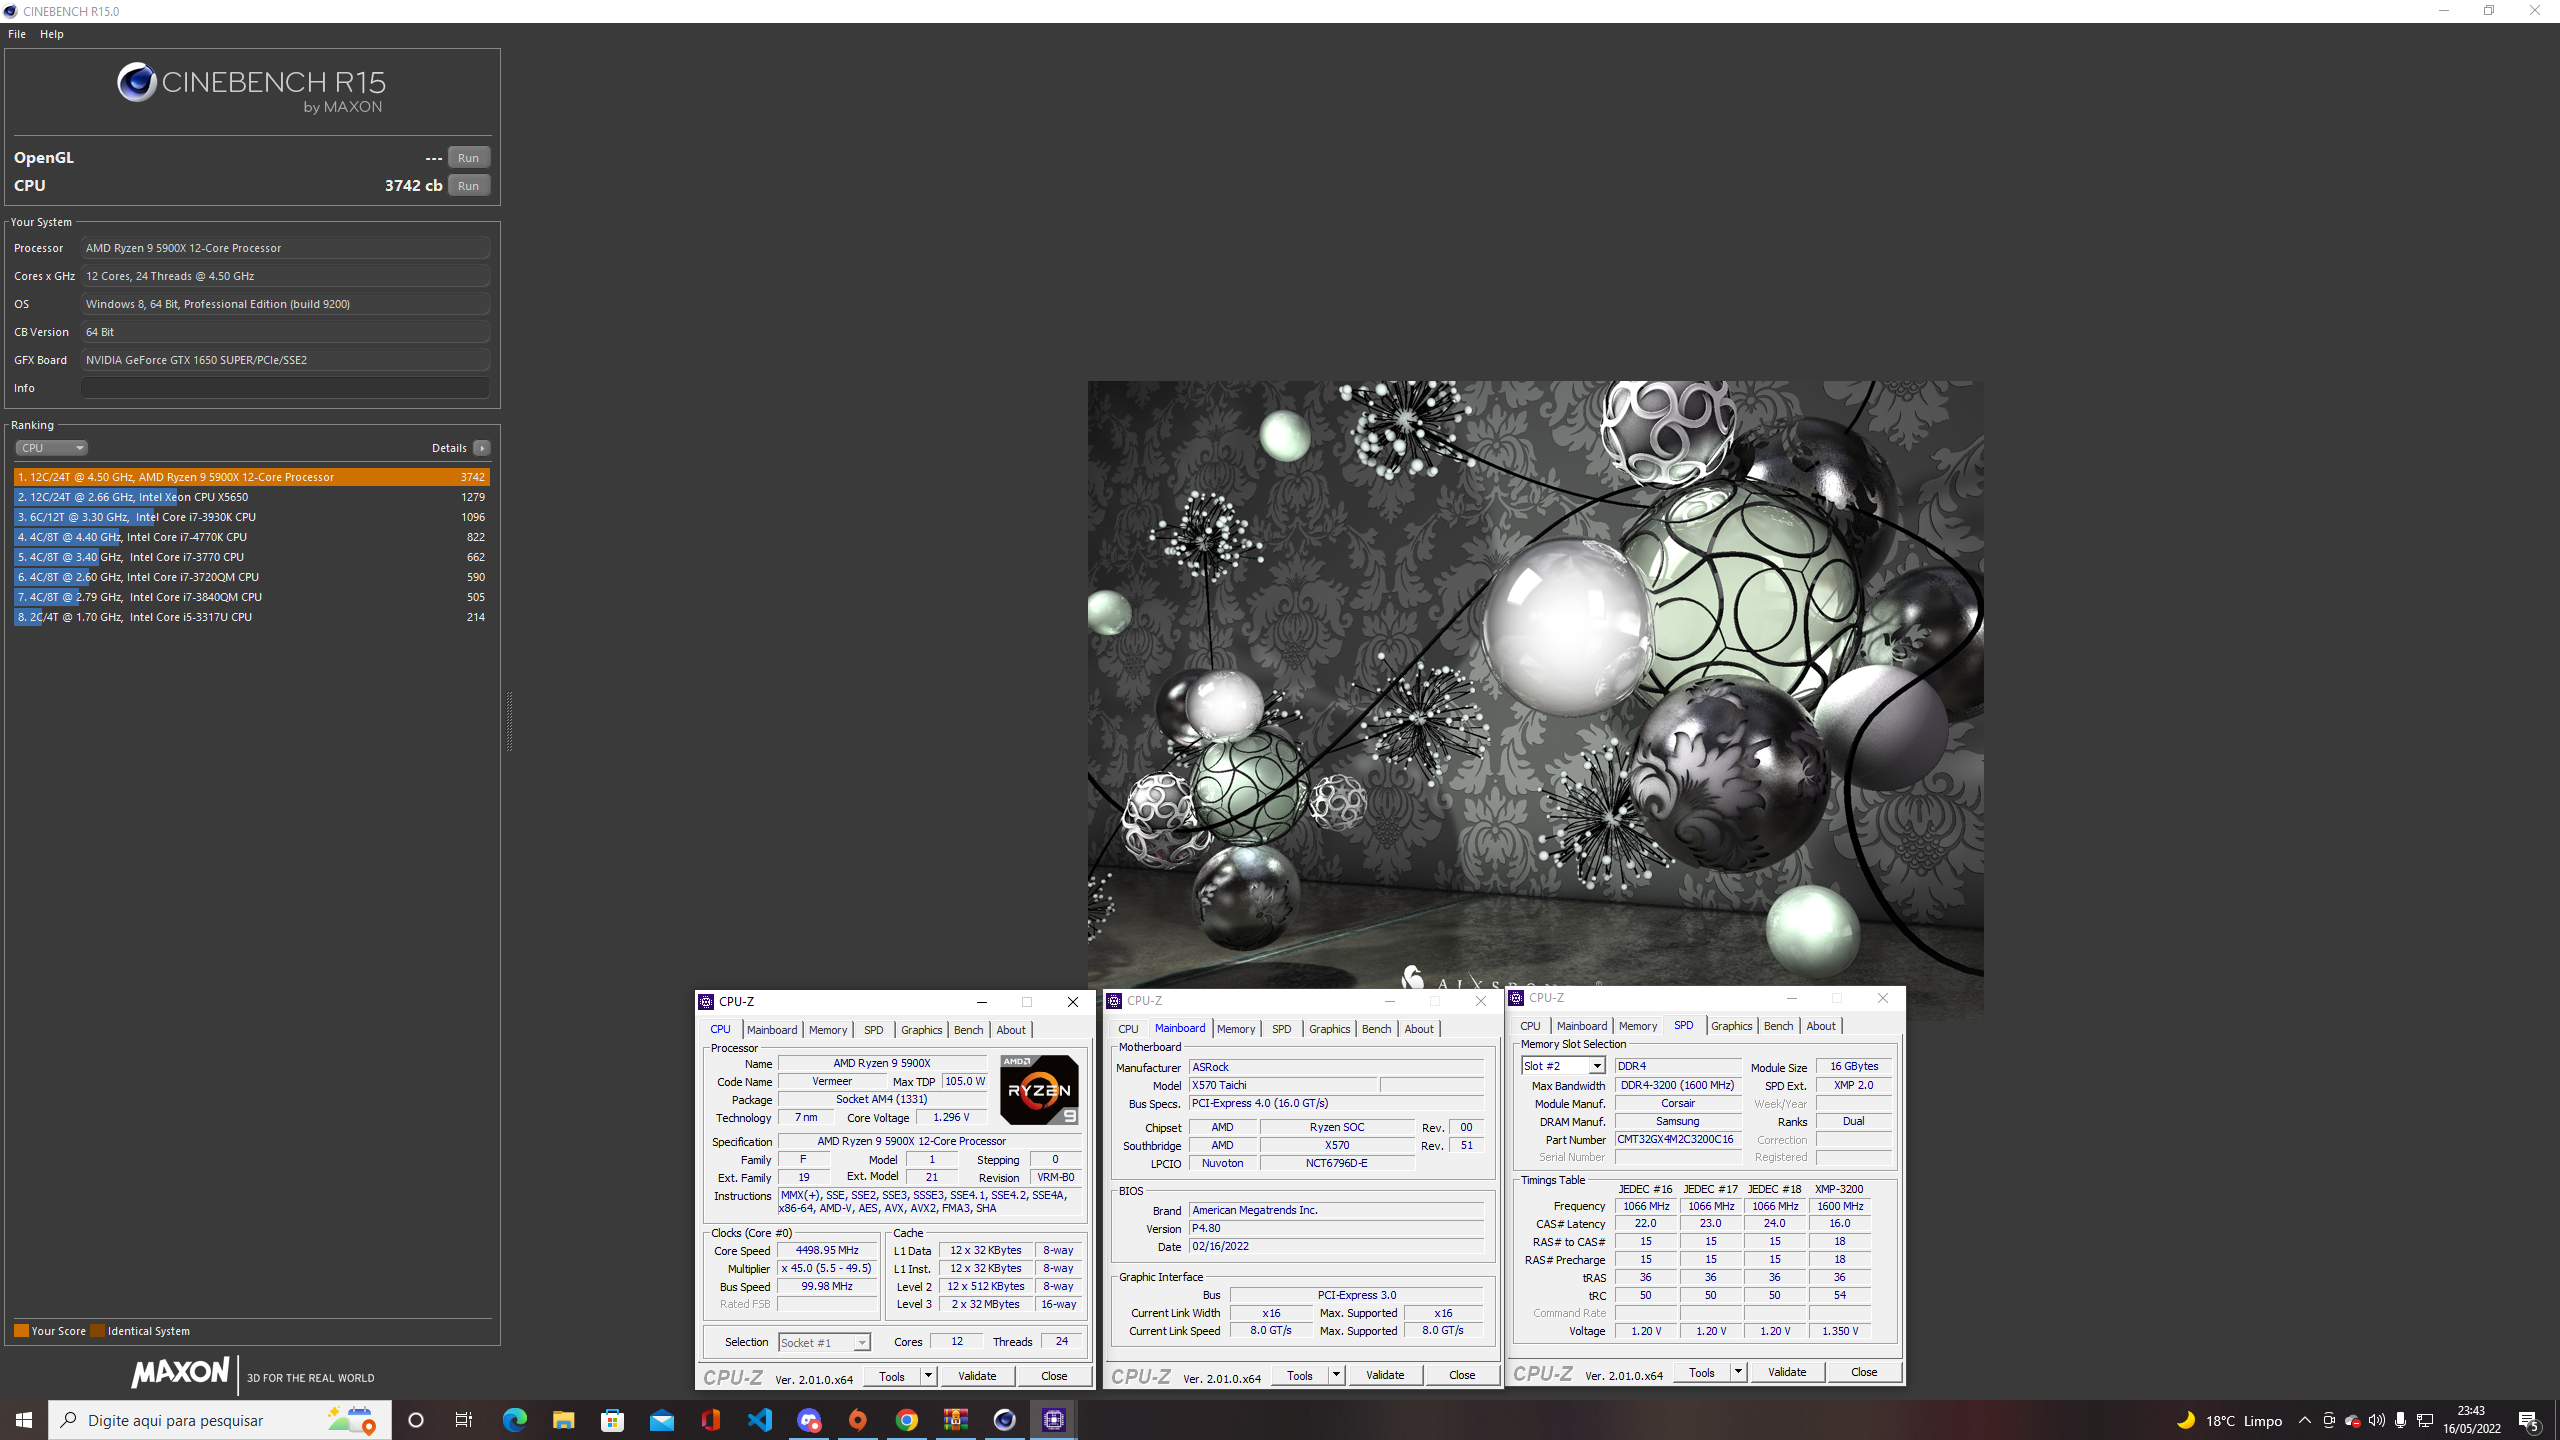This screenshot has width=2560, height=1440.
Task: Click the Ryzen 9 logo in CPU-Z
Action: 1039,1090
